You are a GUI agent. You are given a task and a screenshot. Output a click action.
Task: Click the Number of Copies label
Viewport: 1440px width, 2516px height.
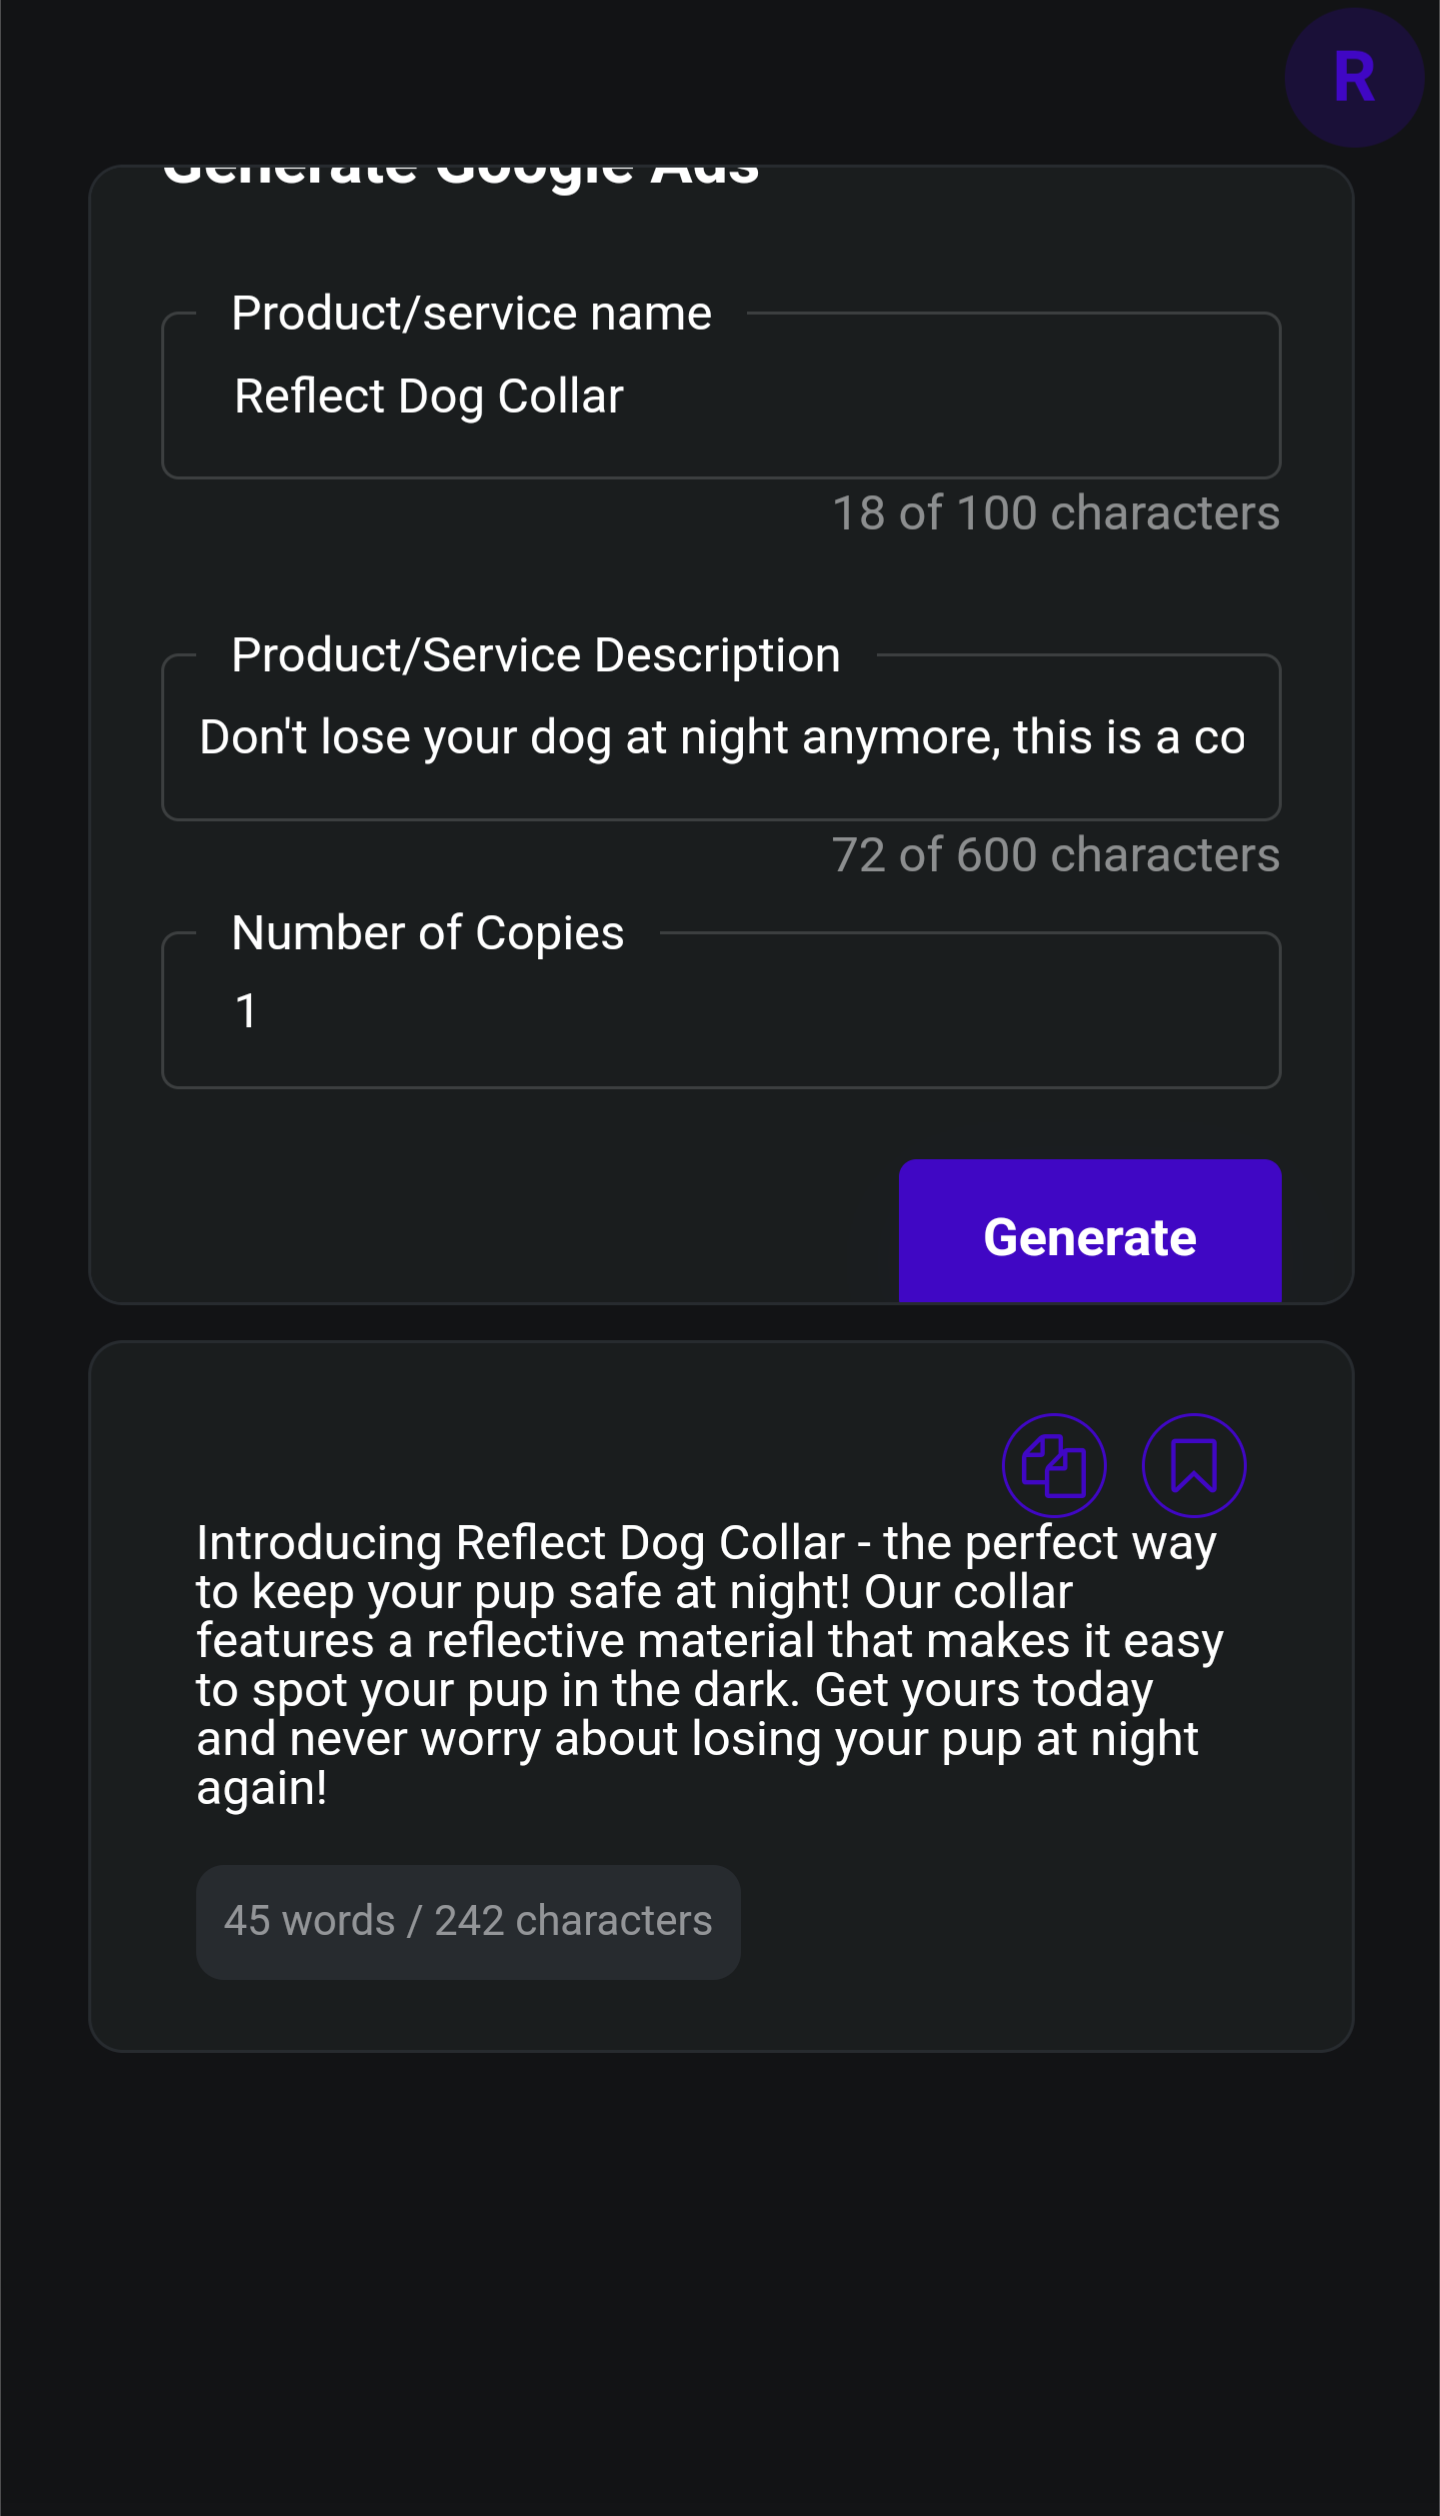coord(428,934)
